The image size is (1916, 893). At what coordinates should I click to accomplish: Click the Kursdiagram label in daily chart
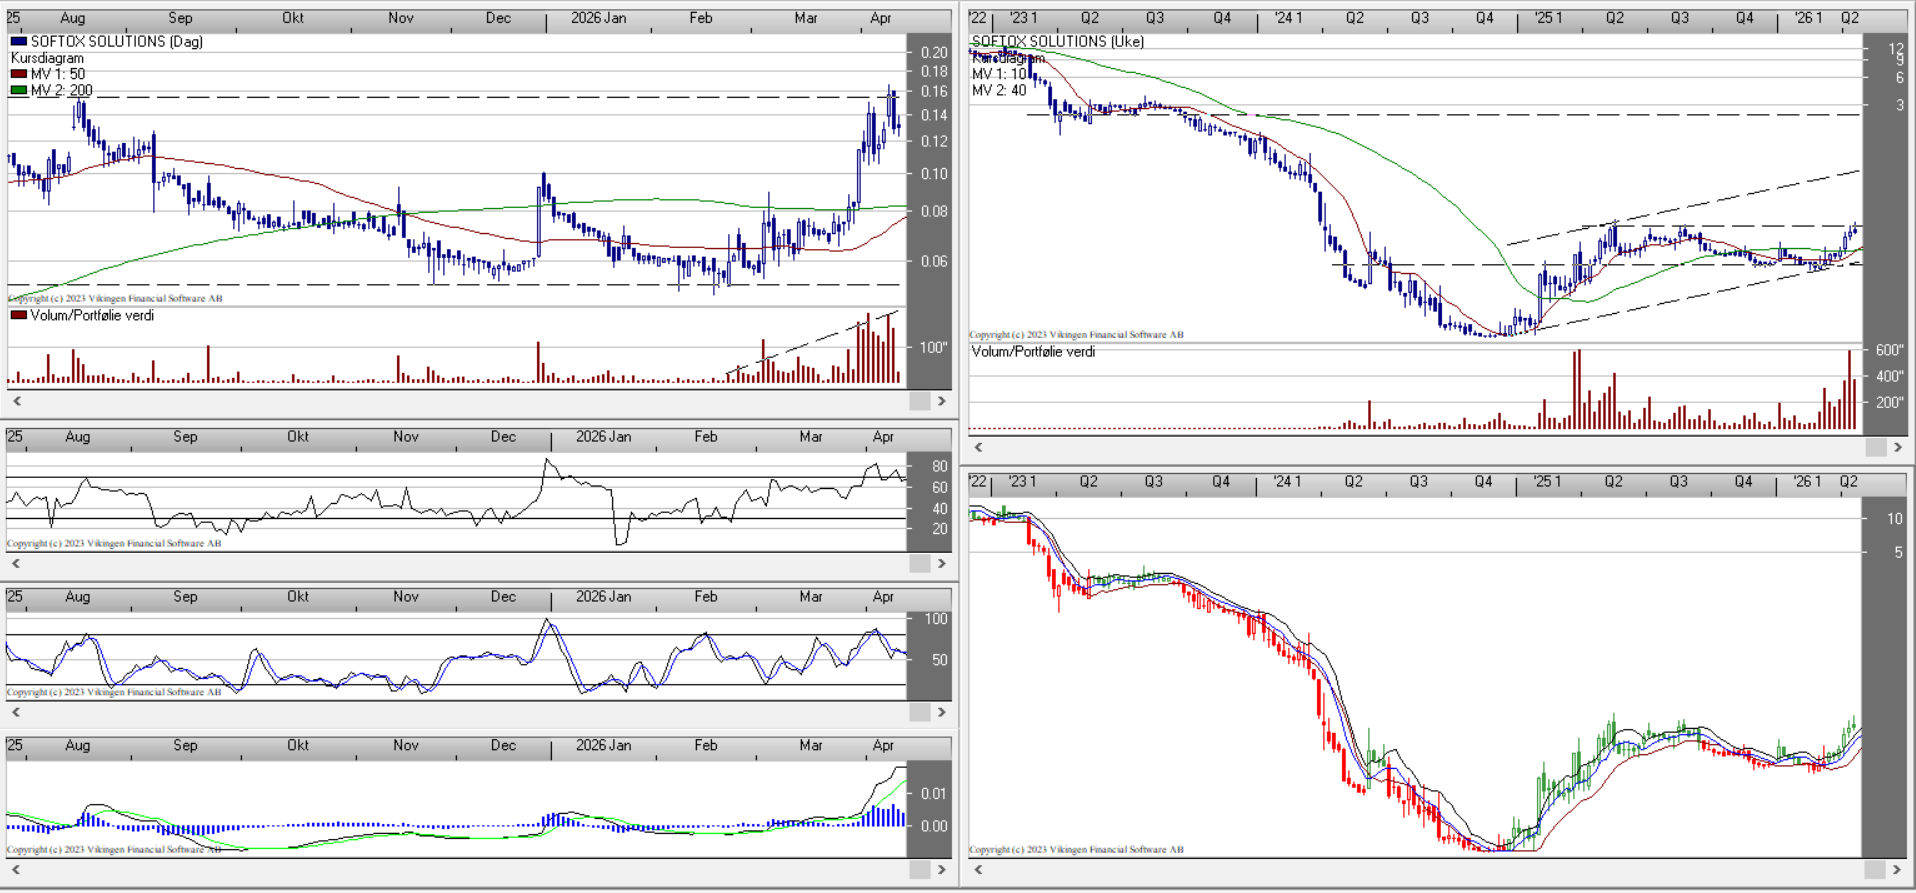click(x=47, y=58)
